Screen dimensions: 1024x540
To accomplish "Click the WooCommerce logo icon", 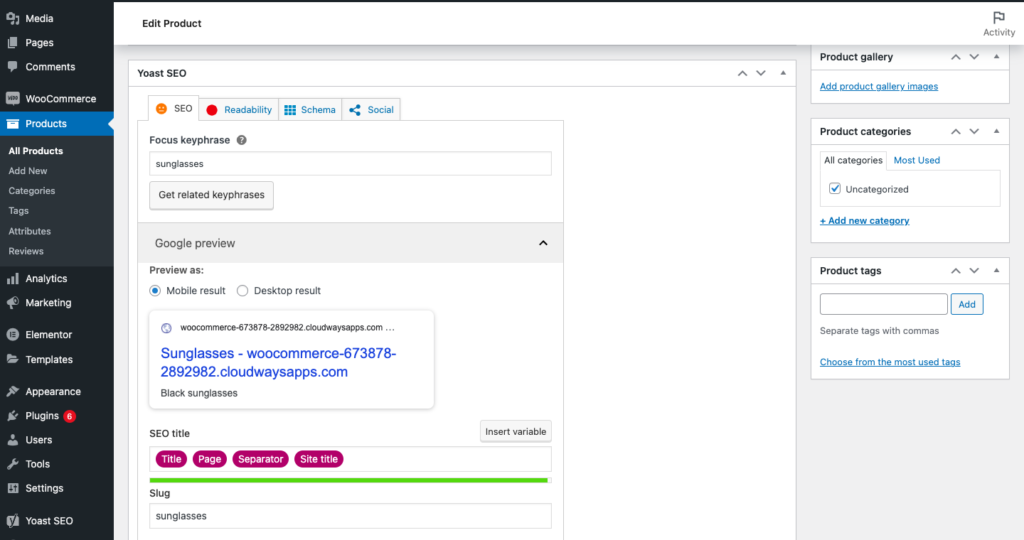I will pos(12,99).
